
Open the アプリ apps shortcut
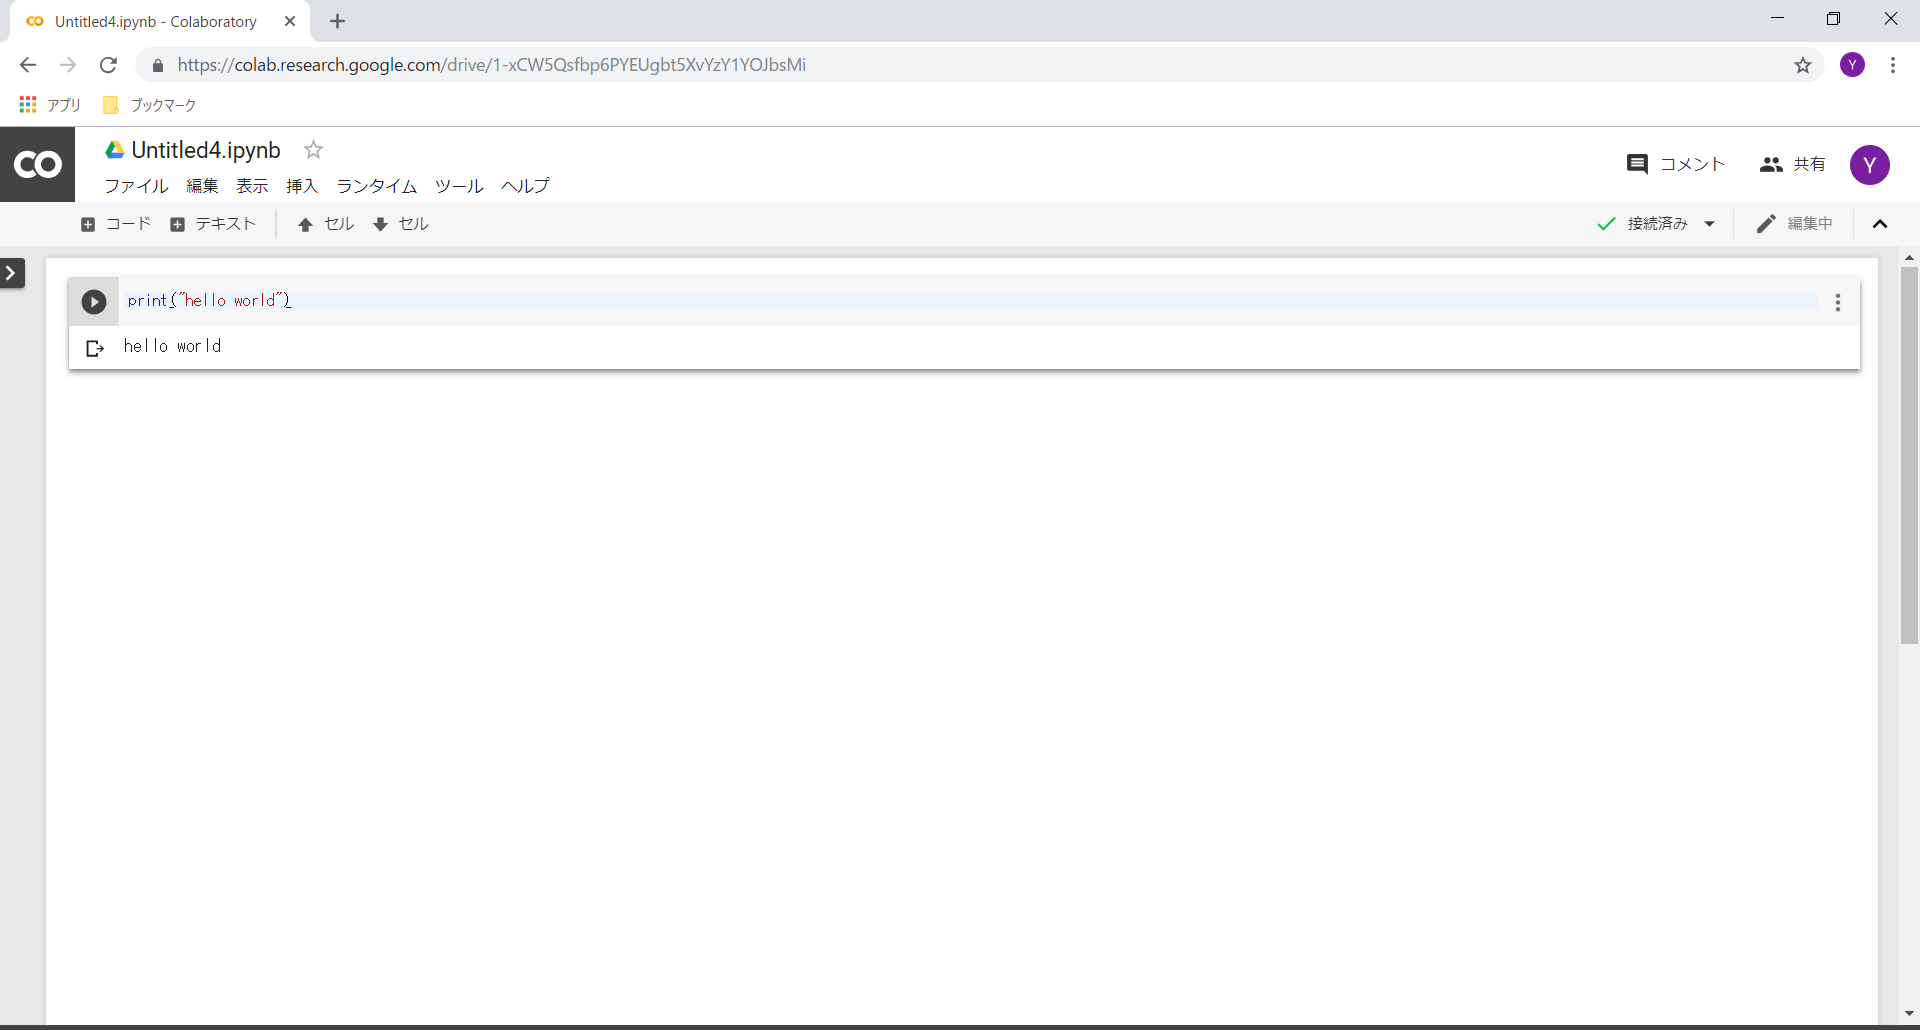point(50,105)
